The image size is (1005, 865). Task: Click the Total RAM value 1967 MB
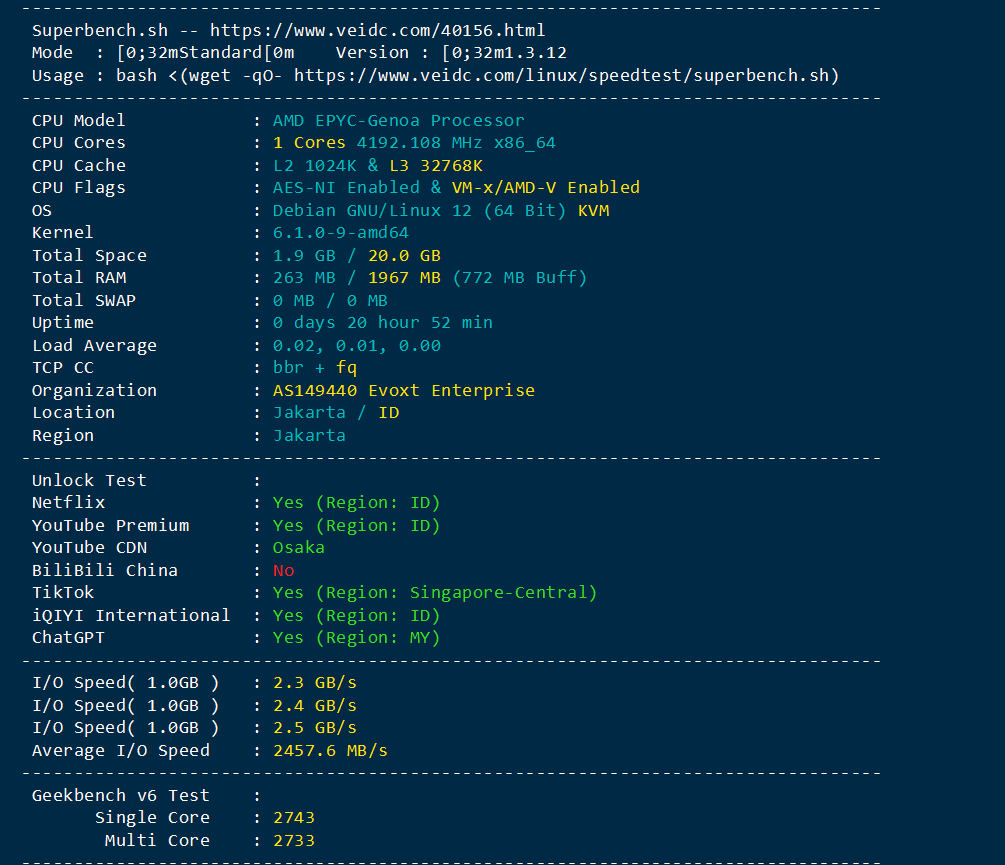[x=404, y=278]
